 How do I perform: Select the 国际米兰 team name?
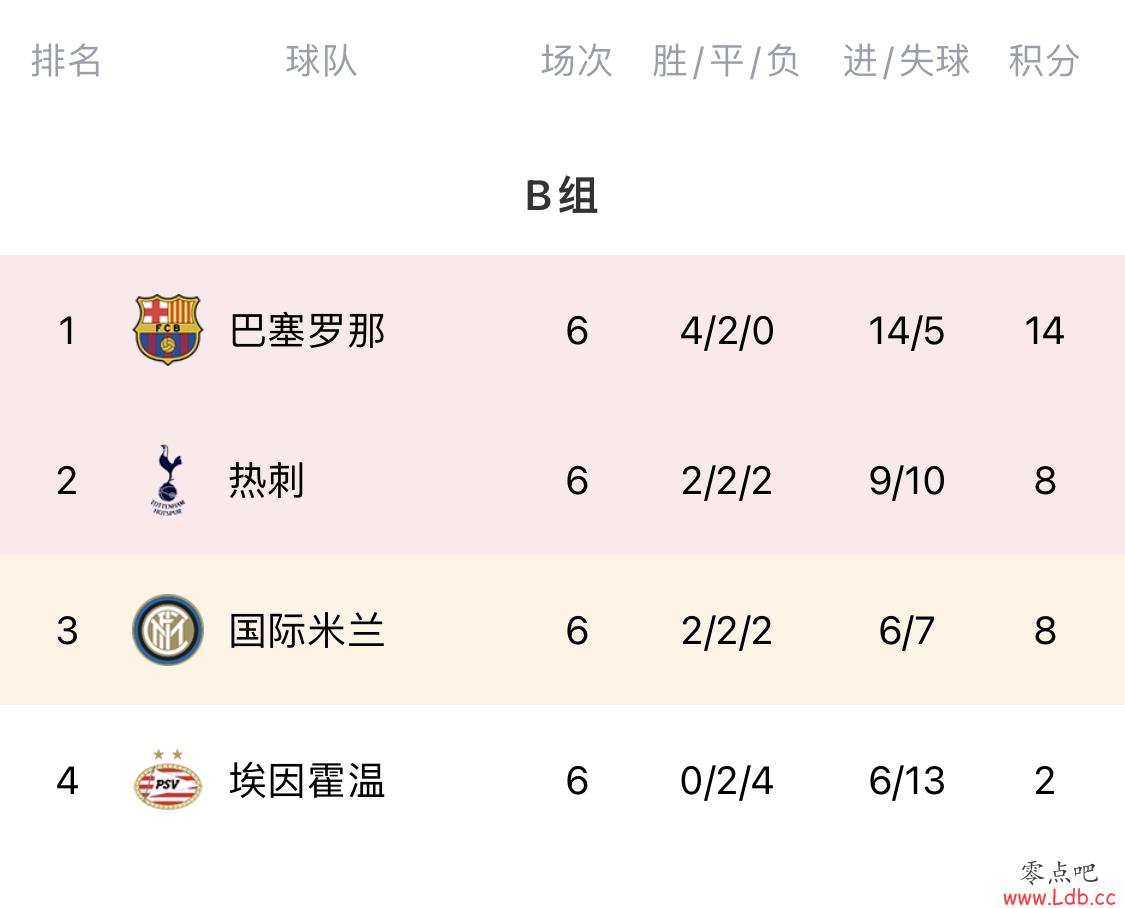[x=307, y=630]
